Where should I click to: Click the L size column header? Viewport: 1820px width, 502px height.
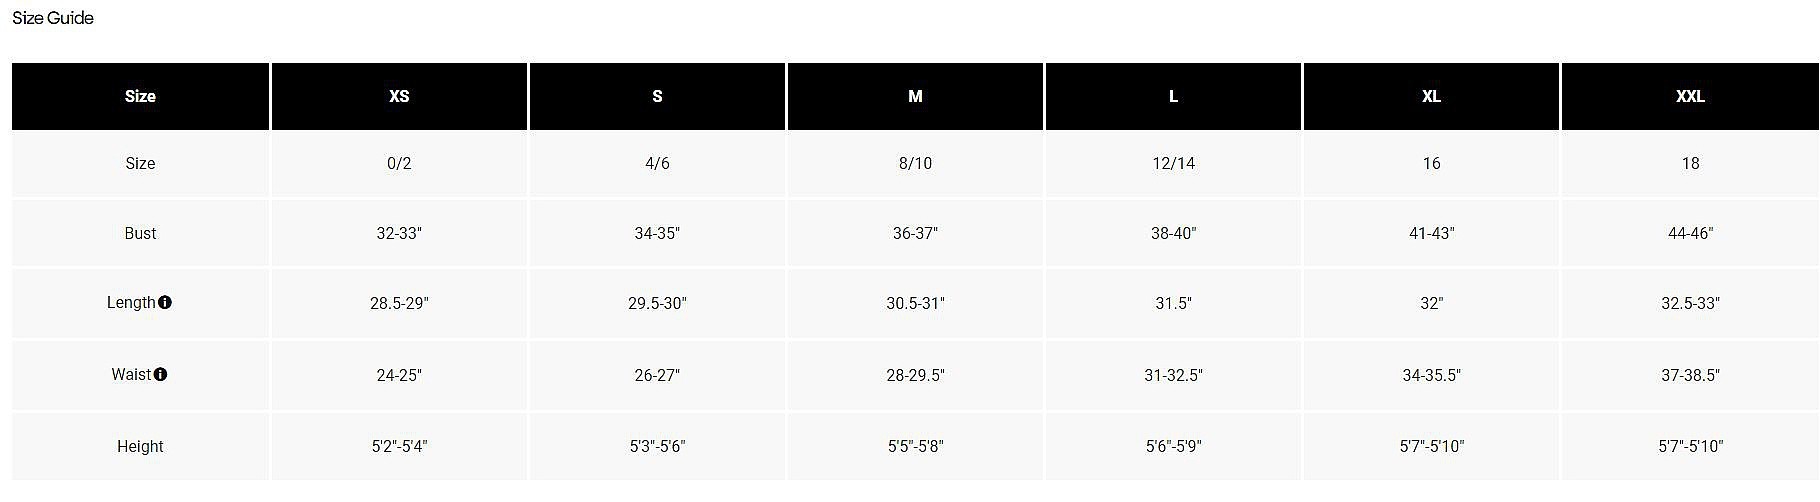[x=1173, y=96]
